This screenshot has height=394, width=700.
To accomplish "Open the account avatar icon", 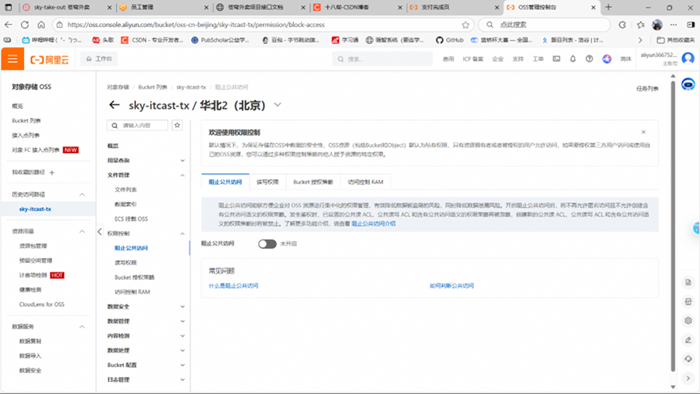I will [x=688, y=58].
